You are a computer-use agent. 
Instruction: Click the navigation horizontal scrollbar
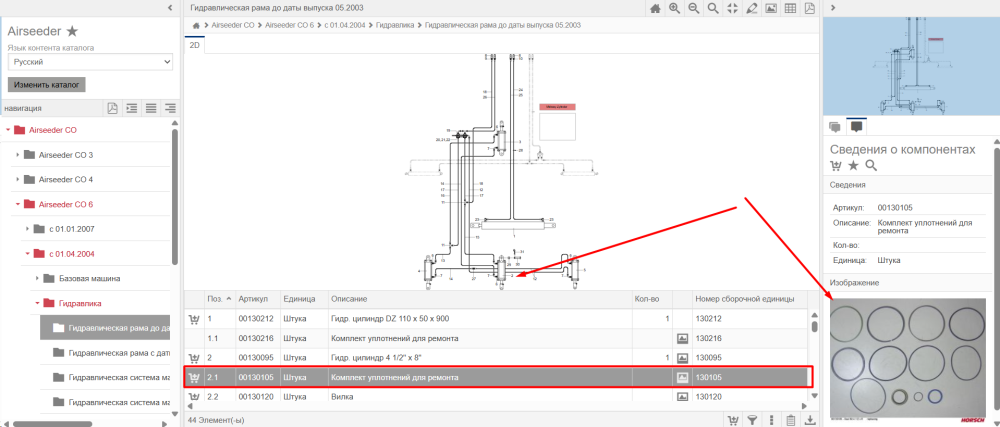(53, 423)
